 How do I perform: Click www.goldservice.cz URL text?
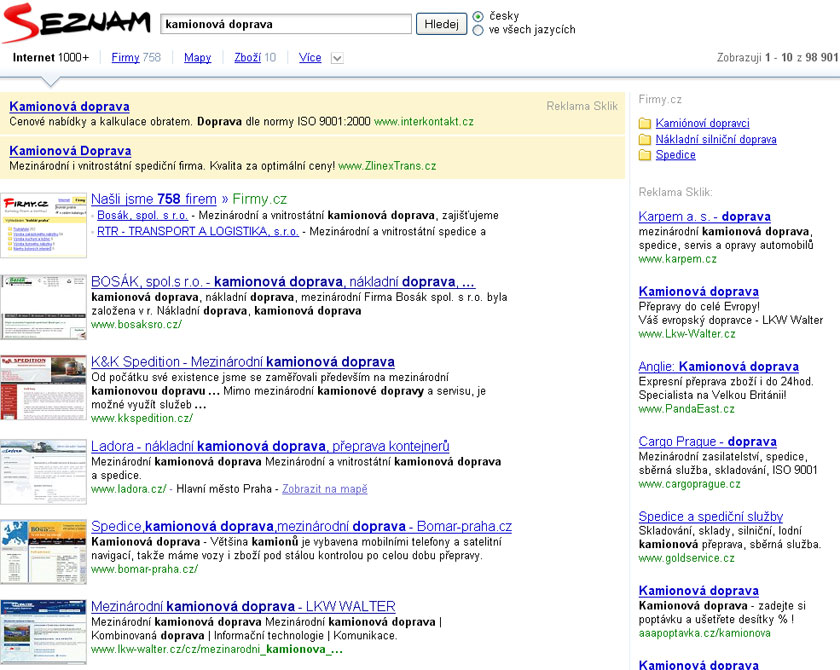[x=687, y=559]
